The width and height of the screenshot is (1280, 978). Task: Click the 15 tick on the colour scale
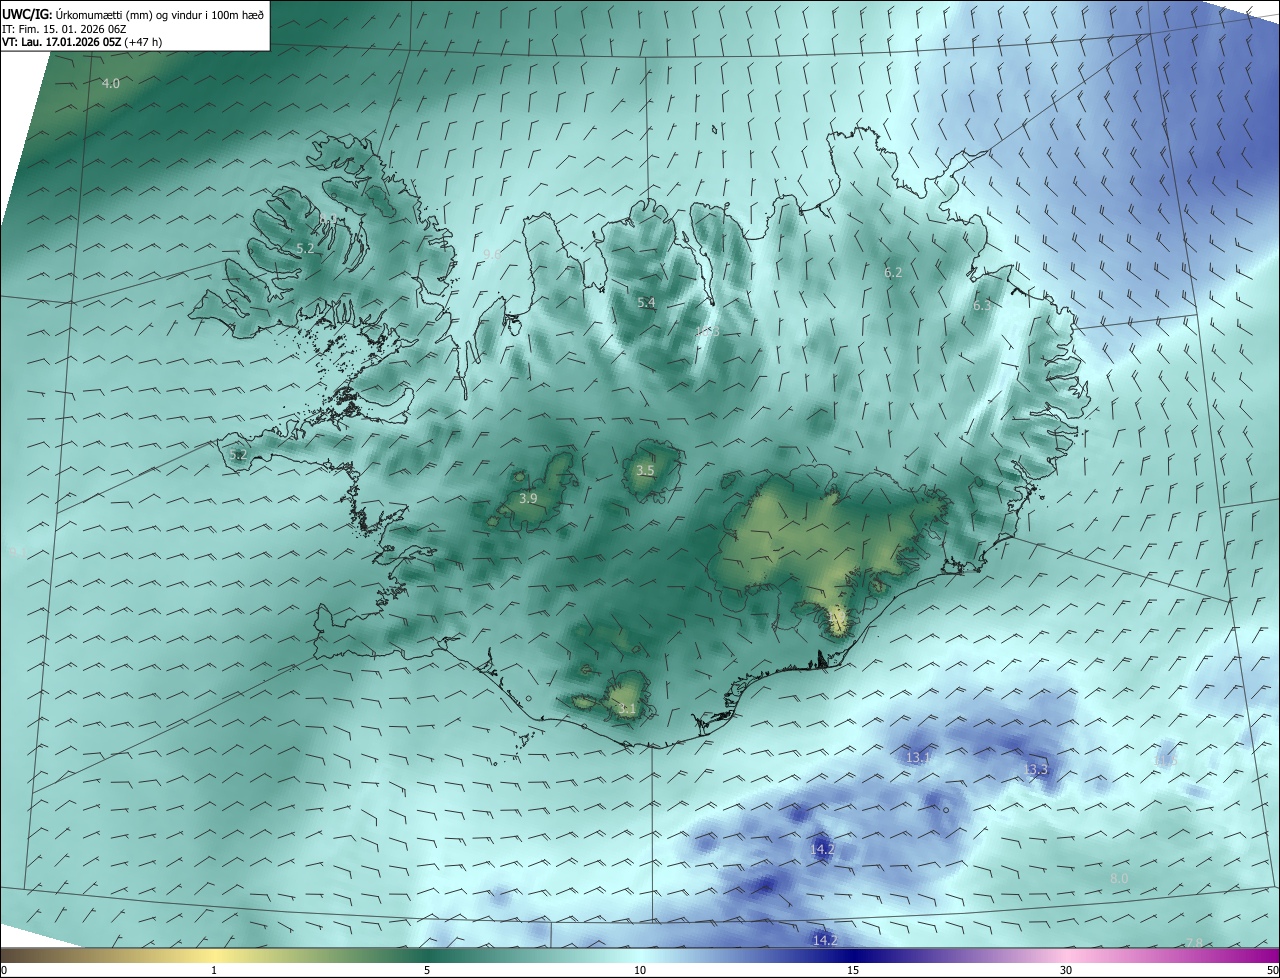click(x=853, y=970)
